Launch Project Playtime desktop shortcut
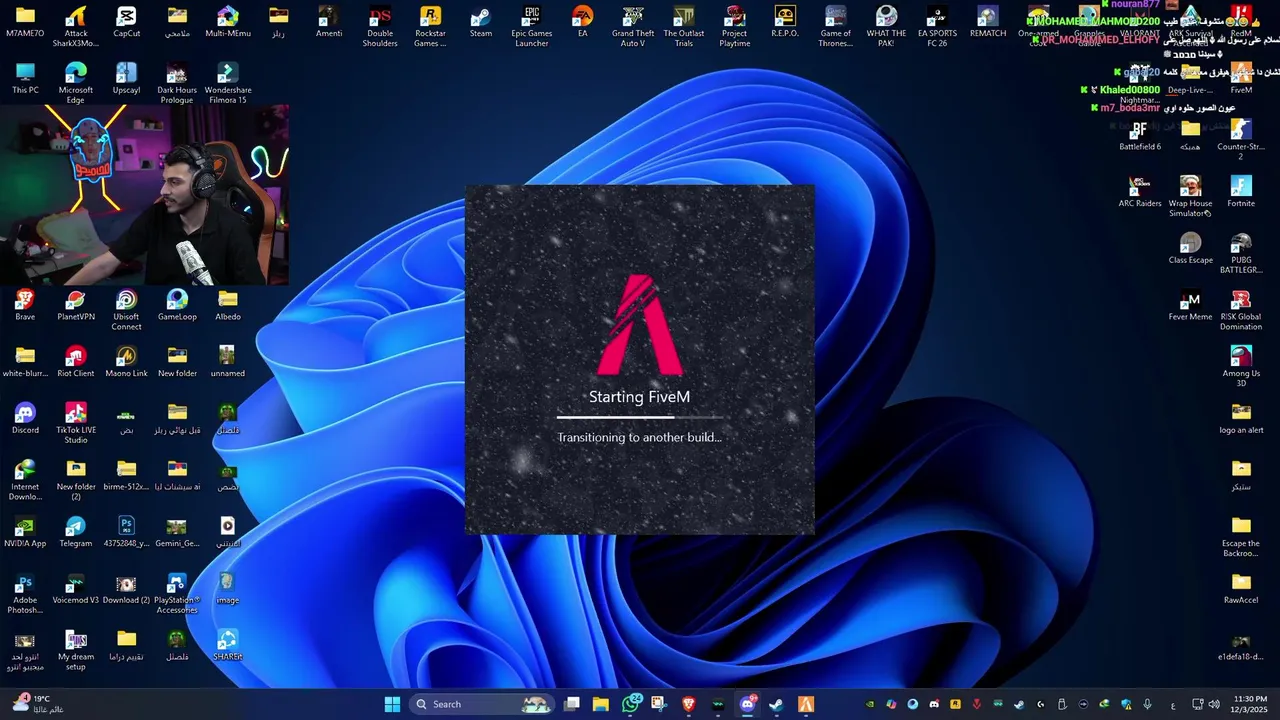 pyautogui.click(x=735, y=26)
